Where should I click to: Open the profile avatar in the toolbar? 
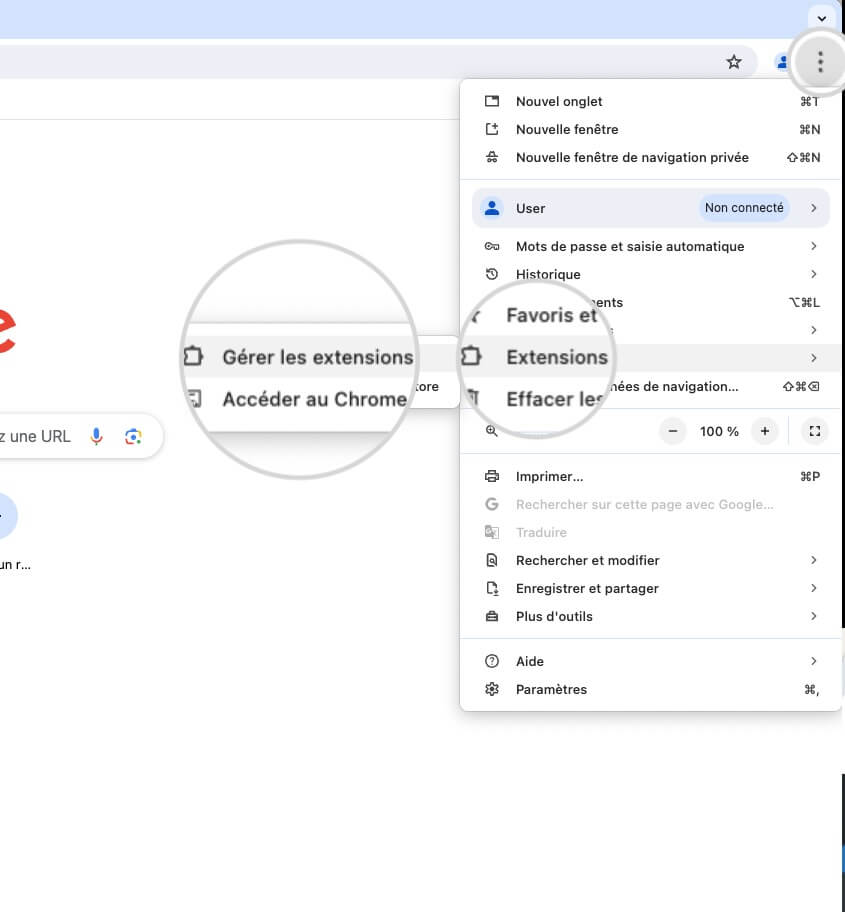coord(782,62)
